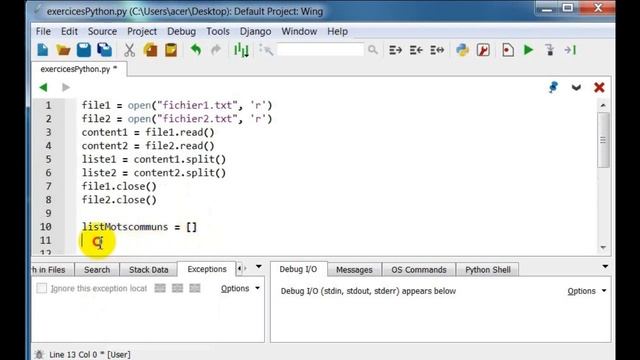640x360 pixels.
Task: Open the Project menu
Action: tap(142, 31)
